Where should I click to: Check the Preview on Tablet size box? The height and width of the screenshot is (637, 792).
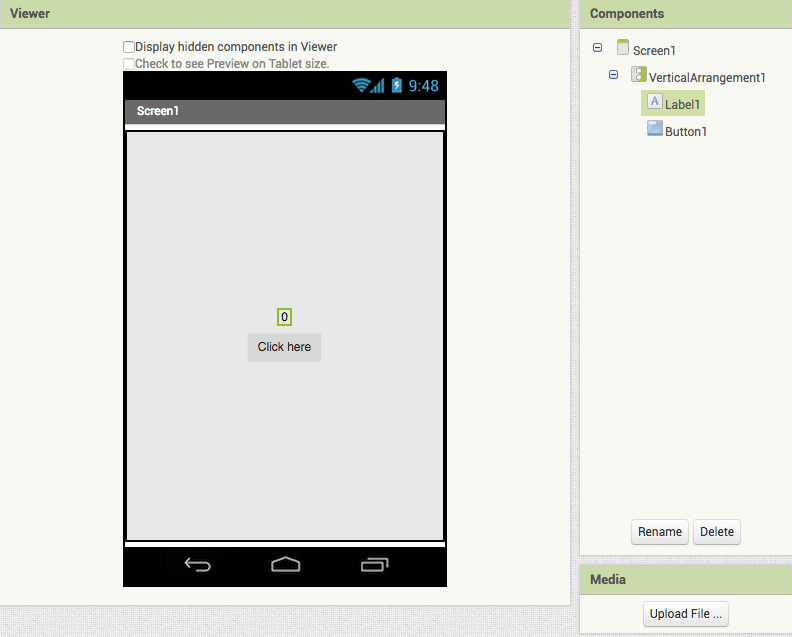point(129,64)
